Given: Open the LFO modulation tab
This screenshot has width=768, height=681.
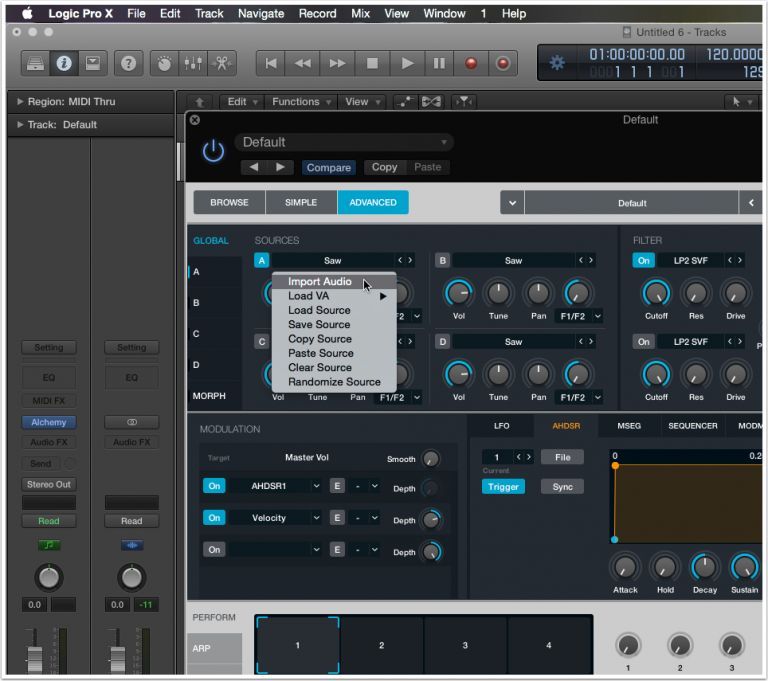Looking at the screenshot, I should point(501,426).
